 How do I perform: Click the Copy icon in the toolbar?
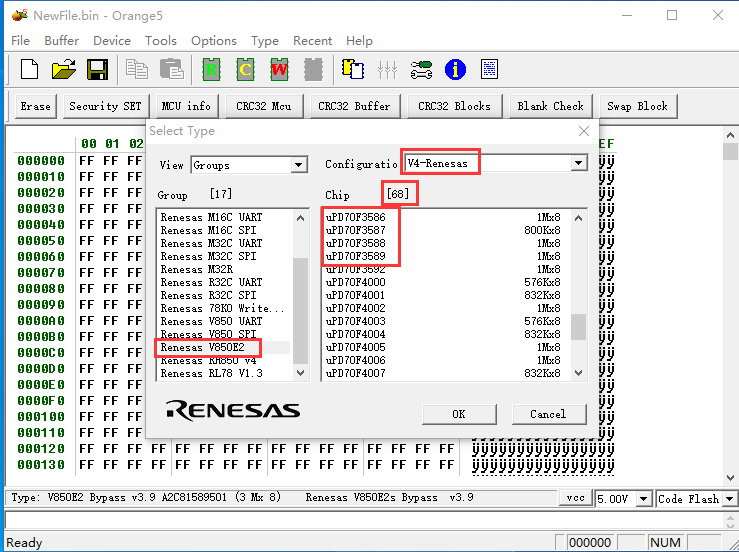[x=137, y=70]
